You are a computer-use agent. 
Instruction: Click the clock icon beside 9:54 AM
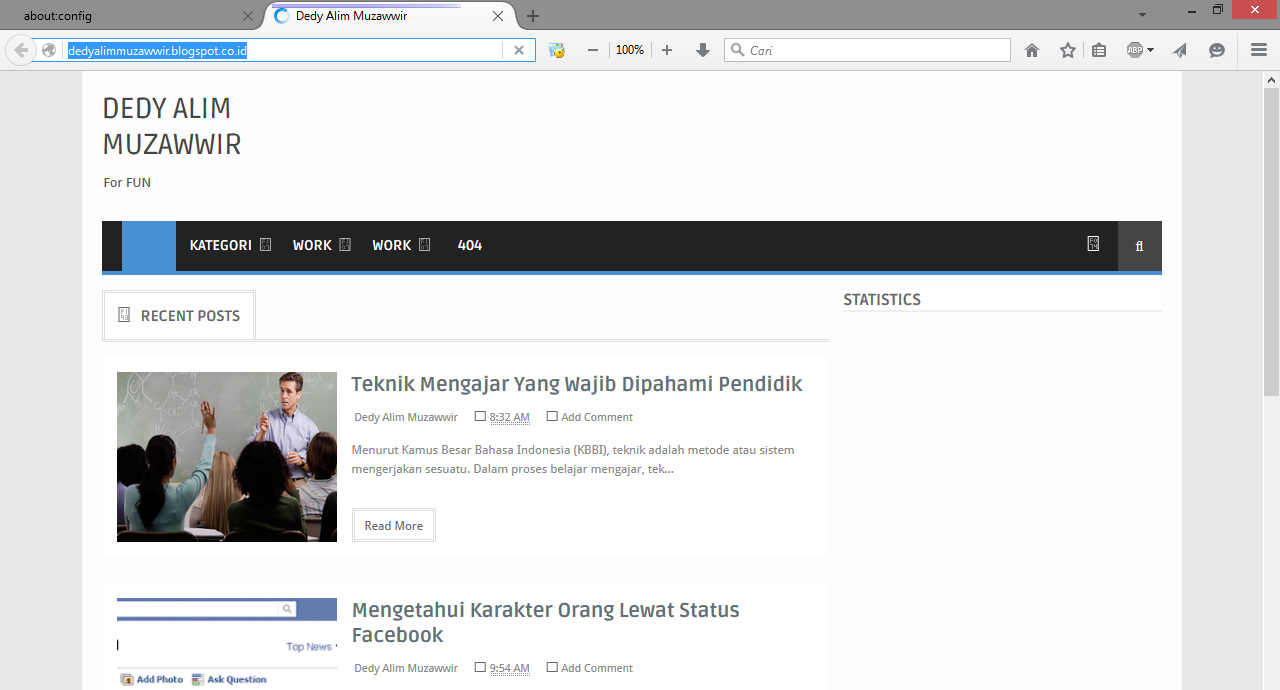(480, 667)
